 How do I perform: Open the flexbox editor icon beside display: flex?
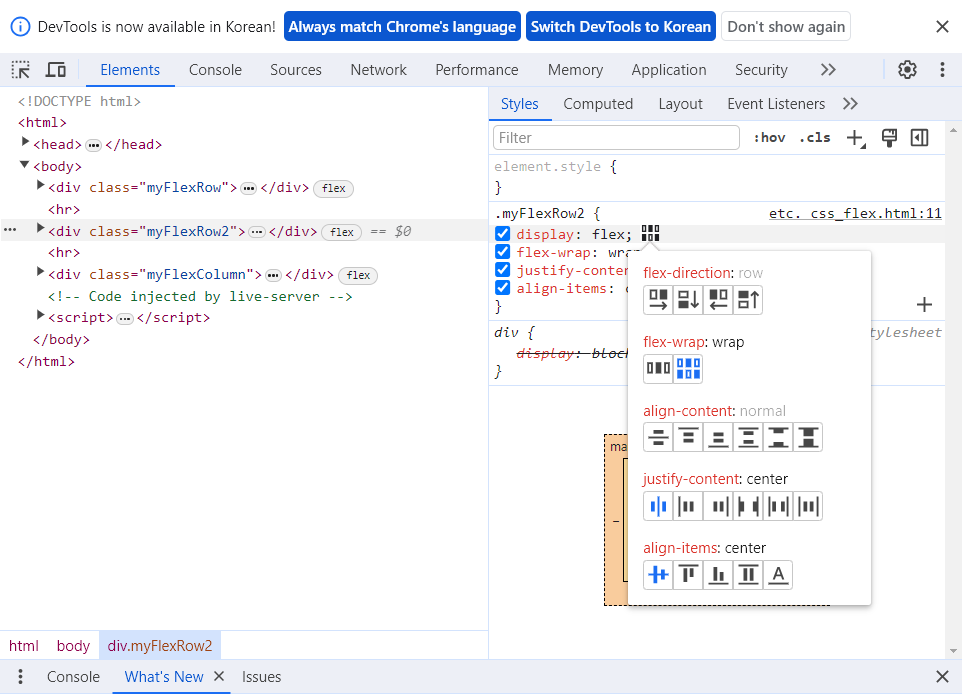[x=650, y=234]
